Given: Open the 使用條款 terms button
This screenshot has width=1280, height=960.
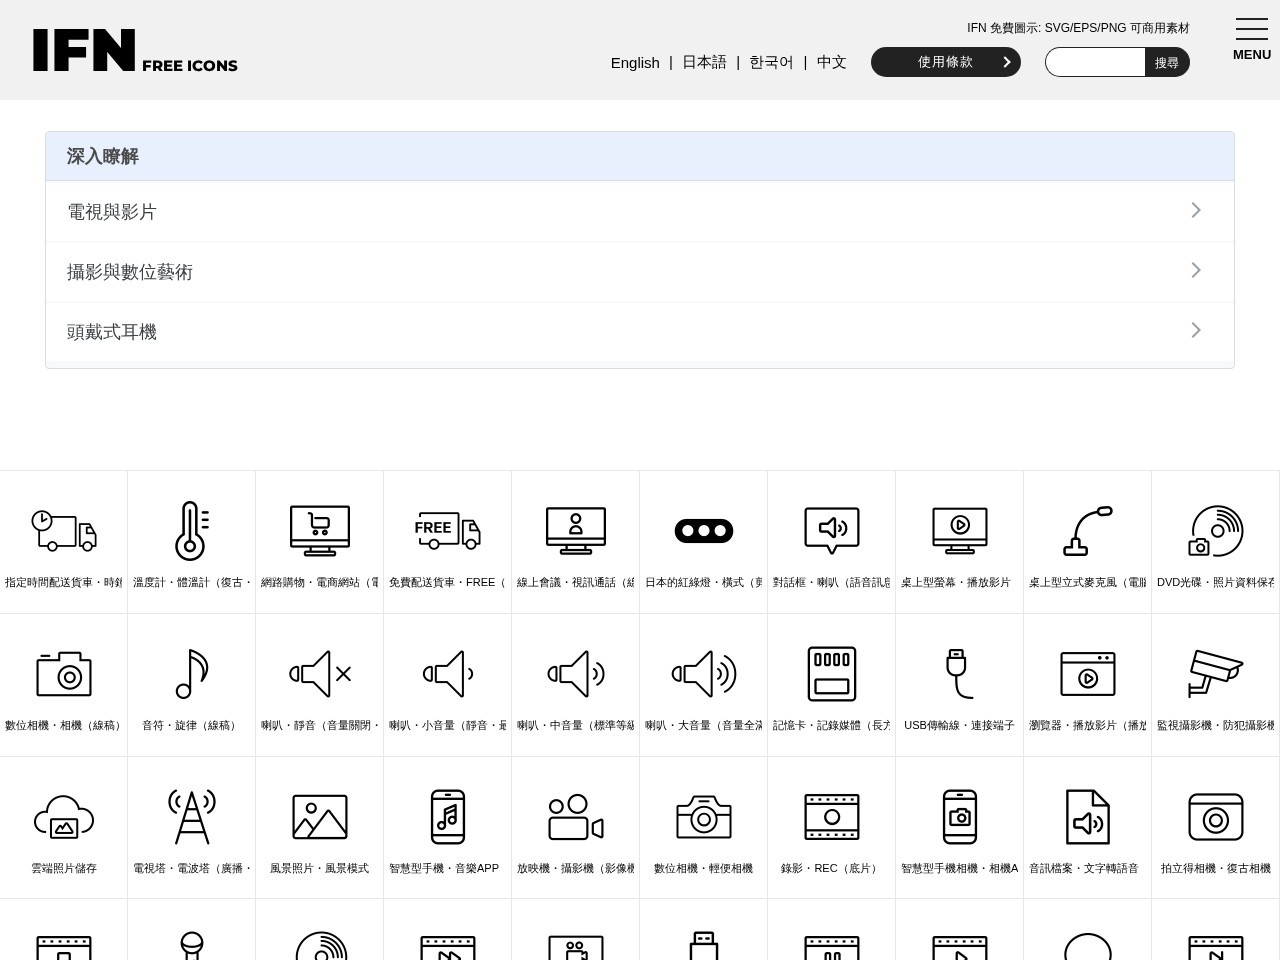Looking at the screenshot, I should (x=946, y=62).
